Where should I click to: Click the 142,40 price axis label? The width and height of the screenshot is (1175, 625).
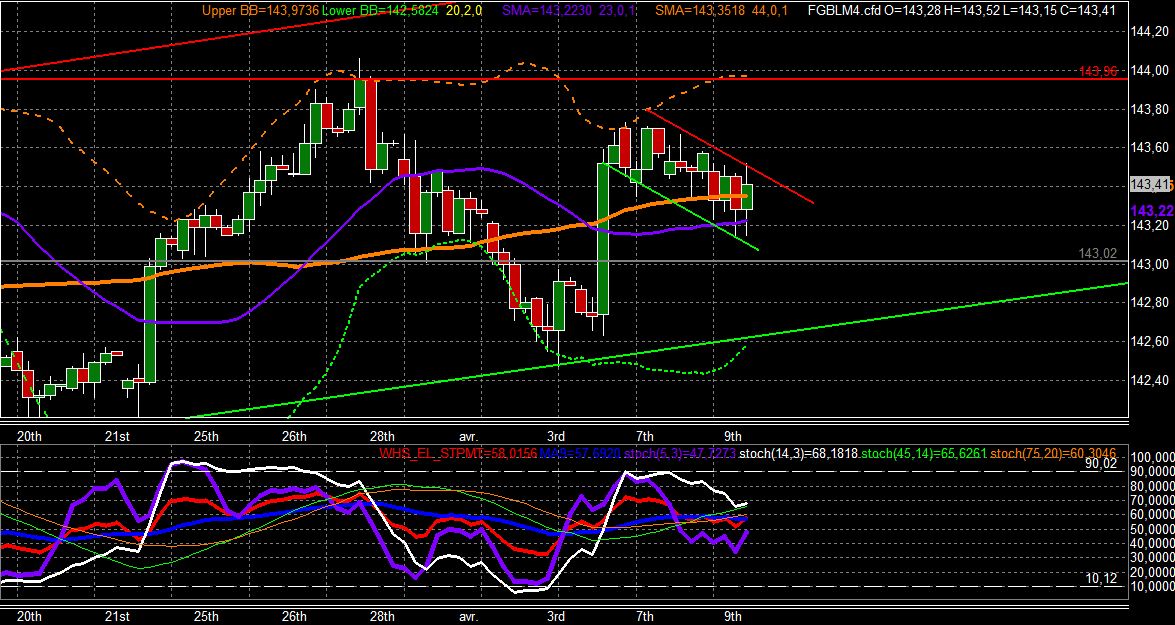pyautogui.click(x=1150, y=380)
